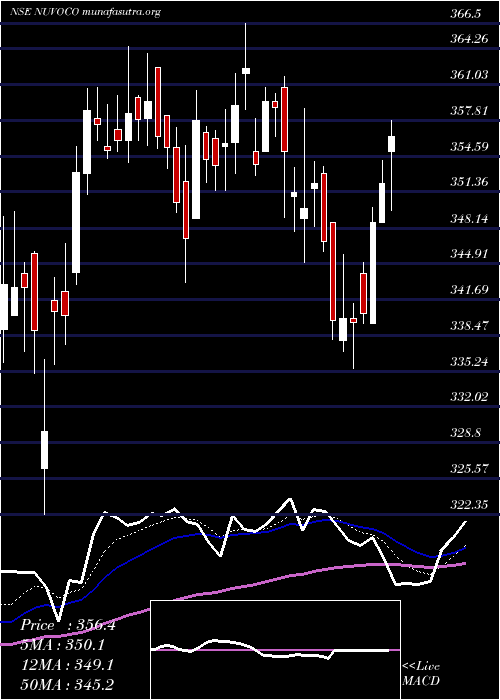Click the <<Live MACD label
This screenshot has width=500, height=700.
click(421, 674)
